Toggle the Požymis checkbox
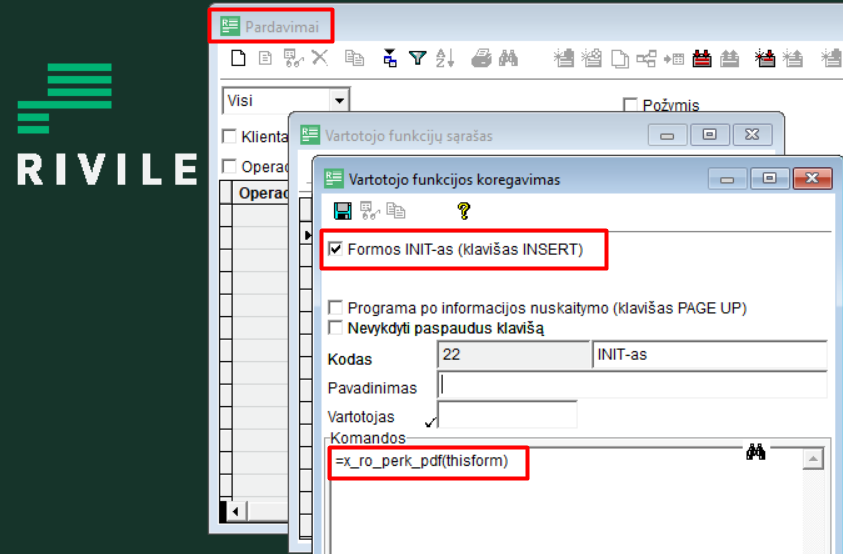843x554 pixels. [630, 105]
